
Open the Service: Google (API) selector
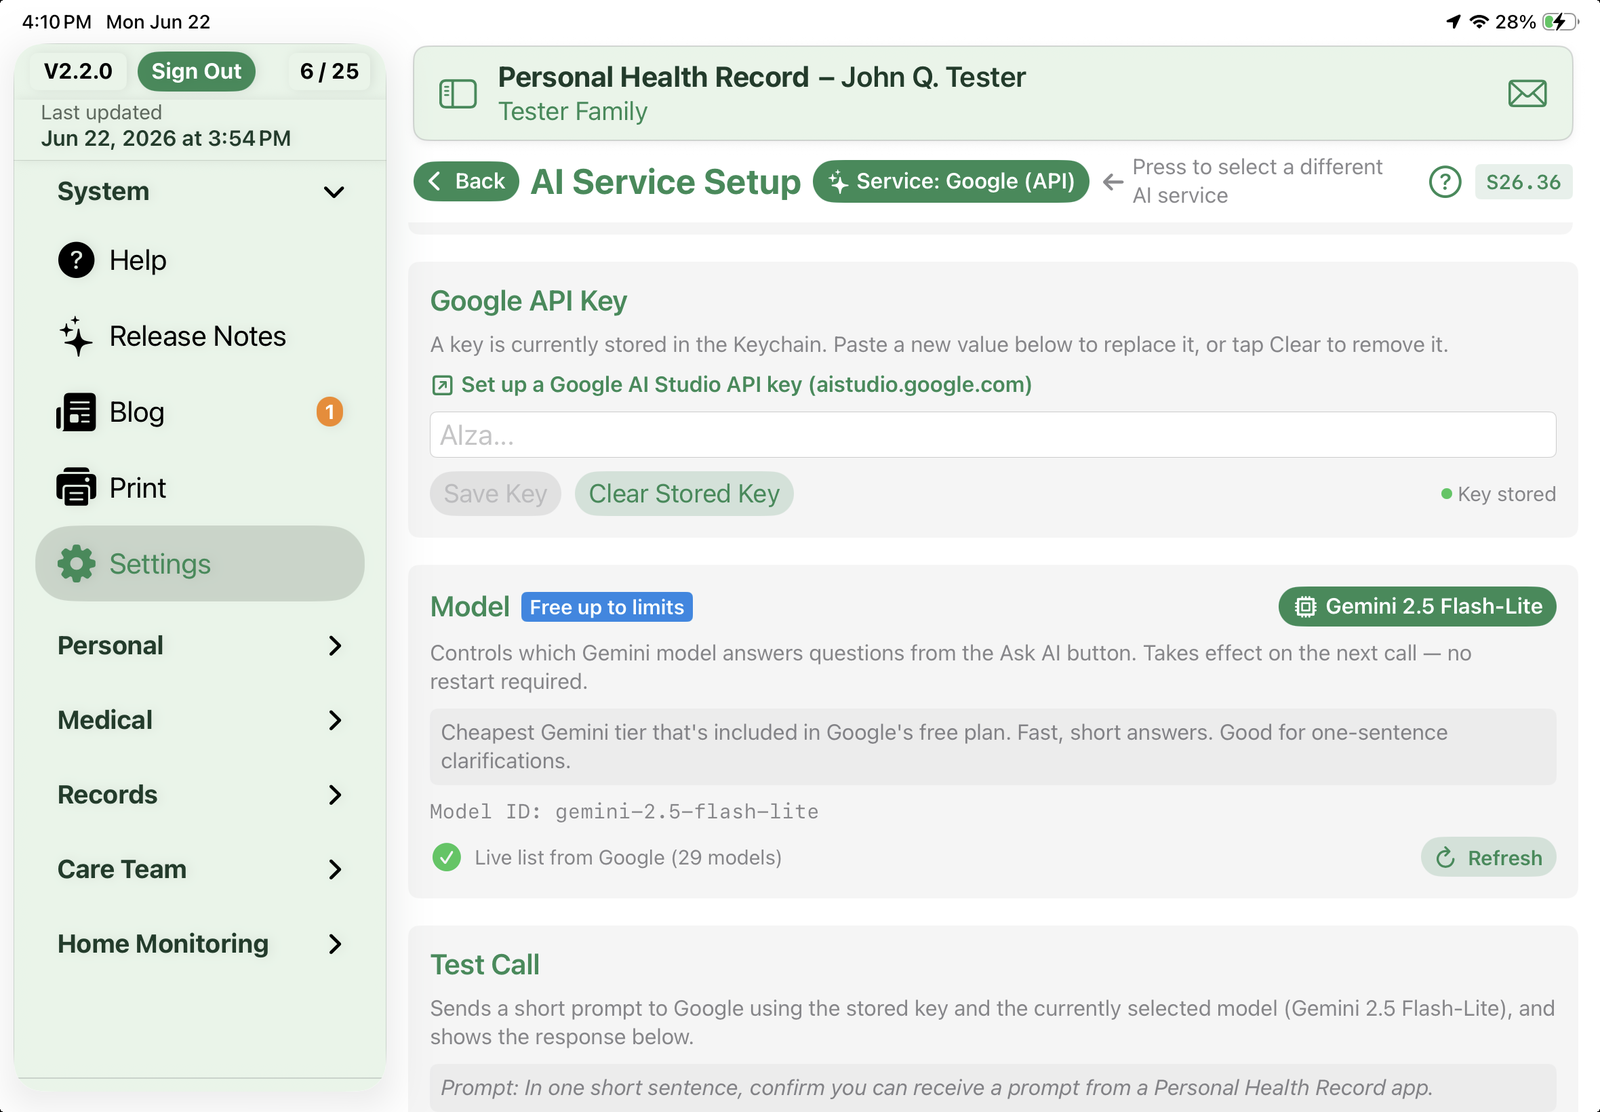951,182
